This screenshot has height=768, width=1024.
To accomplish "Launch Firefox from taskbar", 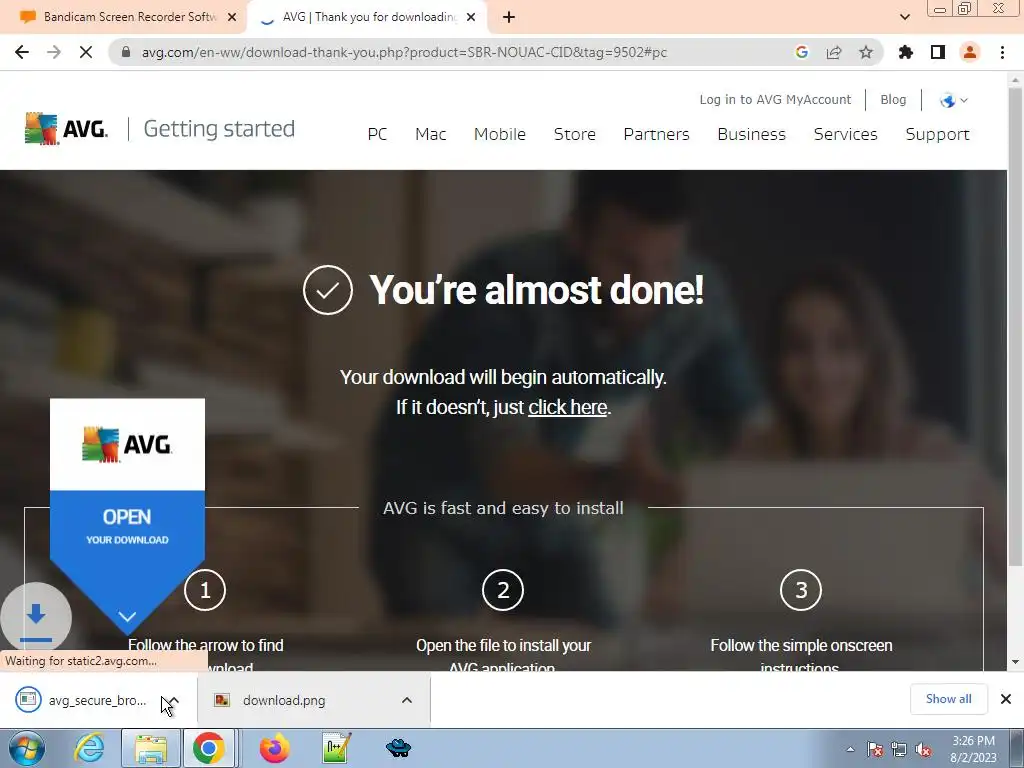I will pyautogui.click(x=275, y=748).
